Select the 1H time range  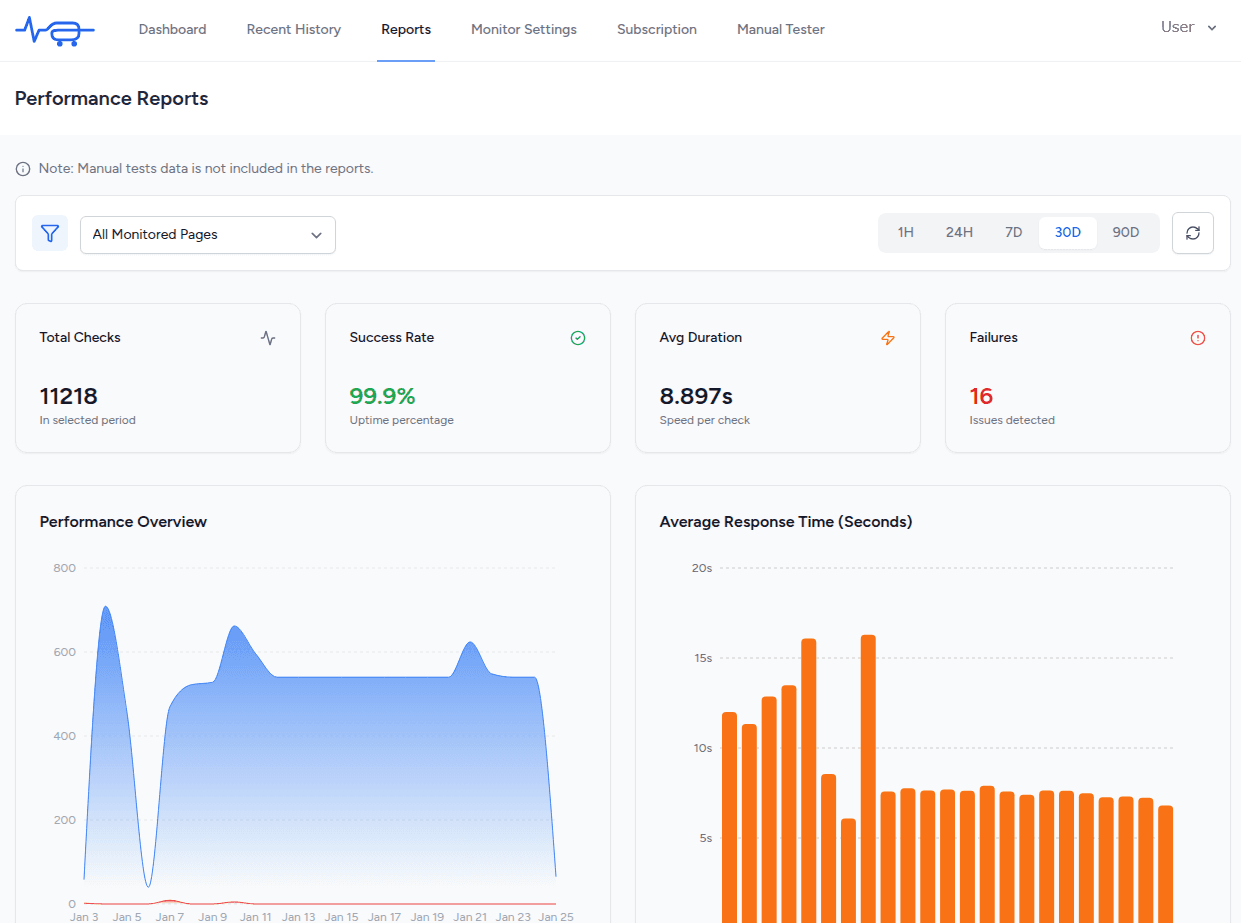tap(905, 233)
